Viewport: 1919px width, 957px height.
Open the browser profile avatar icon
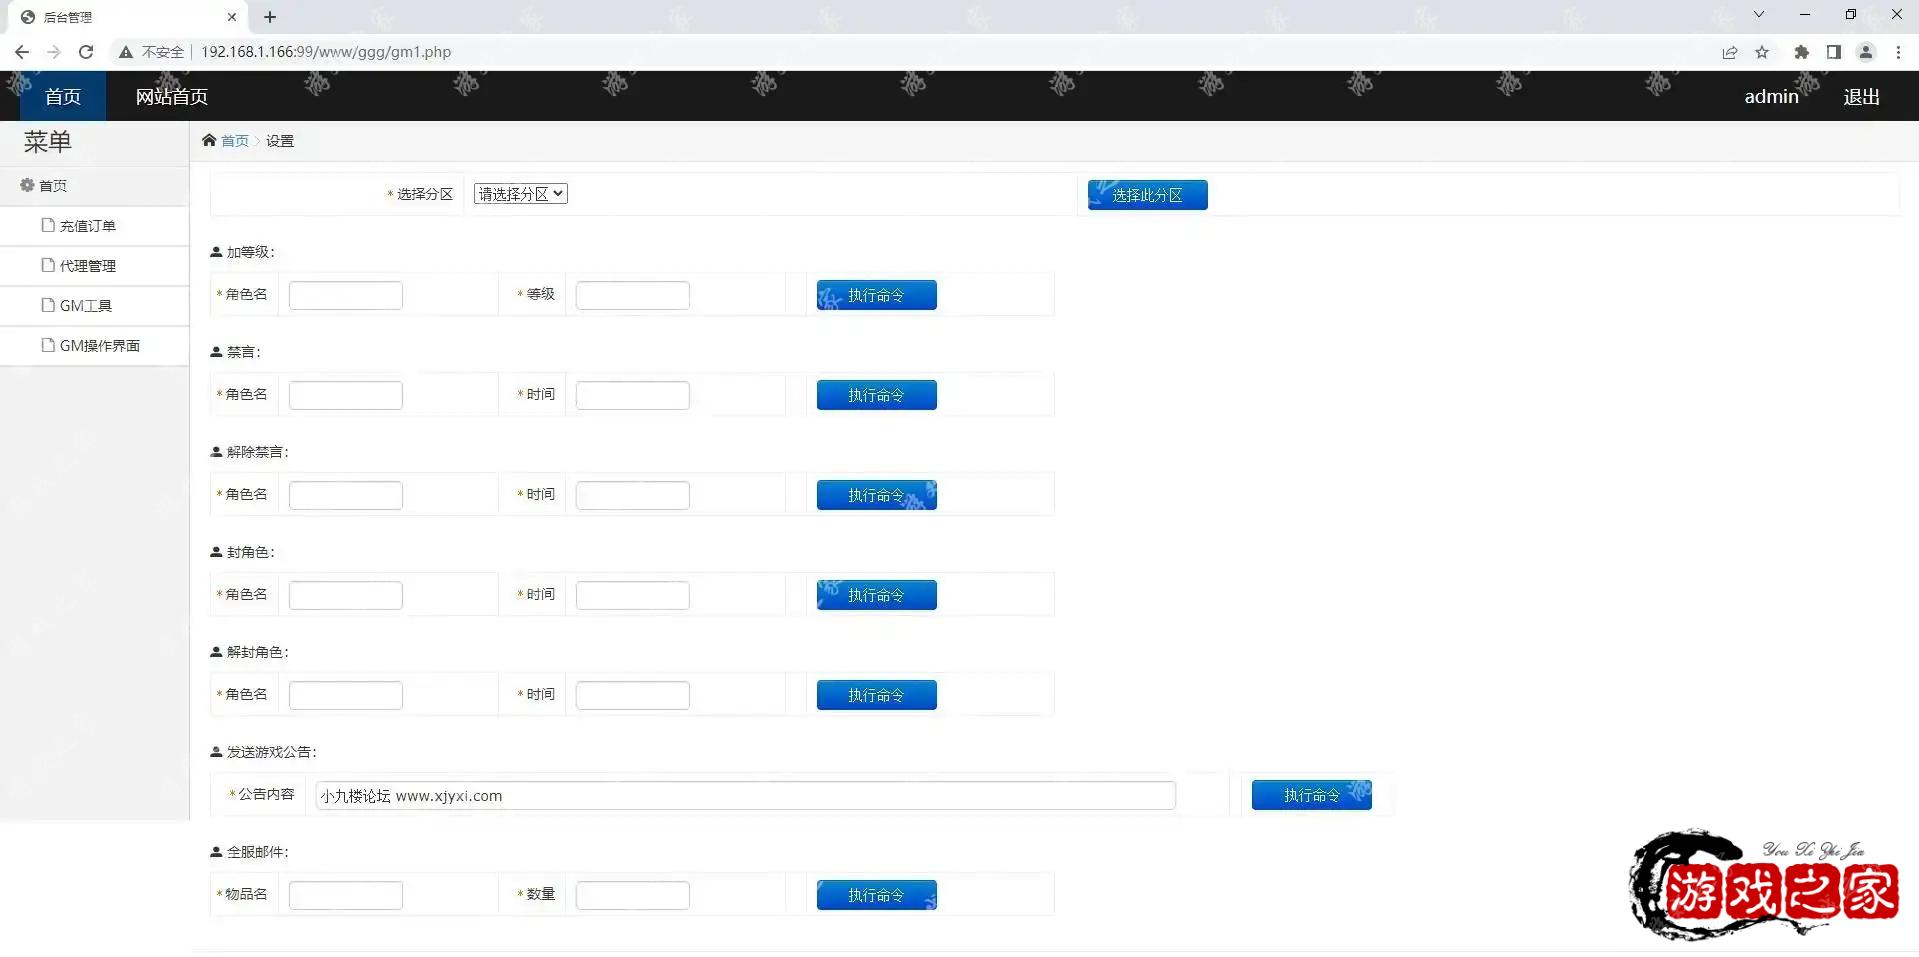(1865, 52)
